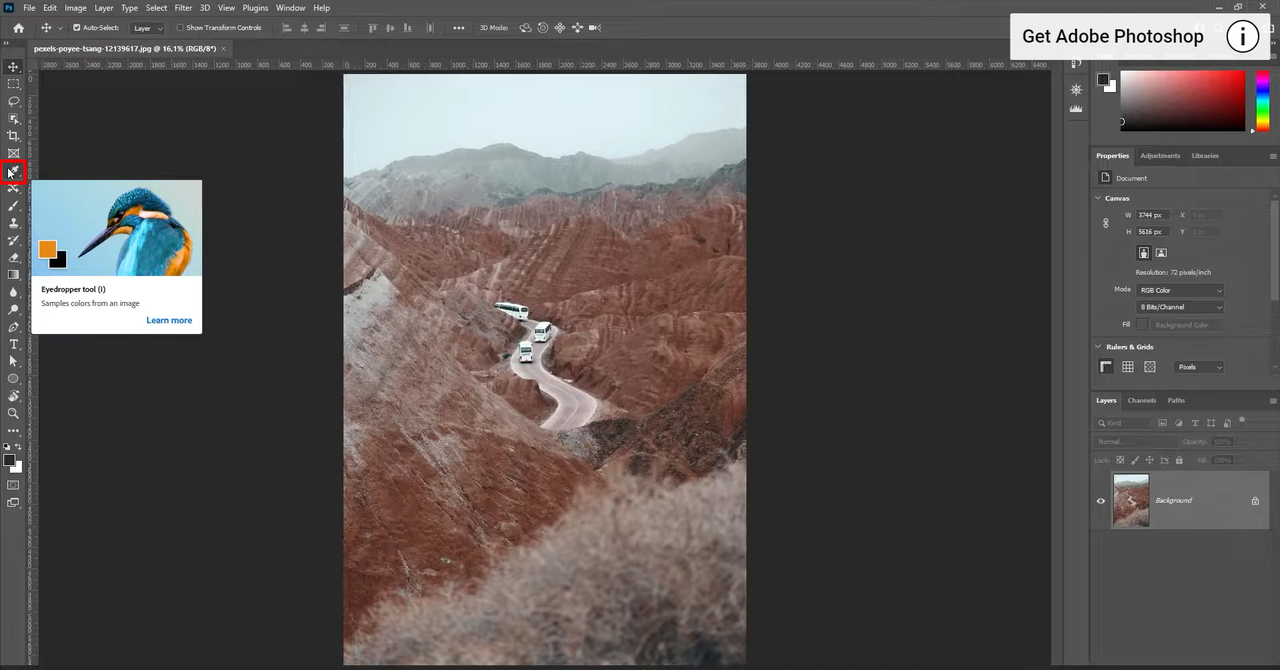Screen dimensions: 1280x670
Task: Select the Hand tool
Action: (x=13, y=396)
